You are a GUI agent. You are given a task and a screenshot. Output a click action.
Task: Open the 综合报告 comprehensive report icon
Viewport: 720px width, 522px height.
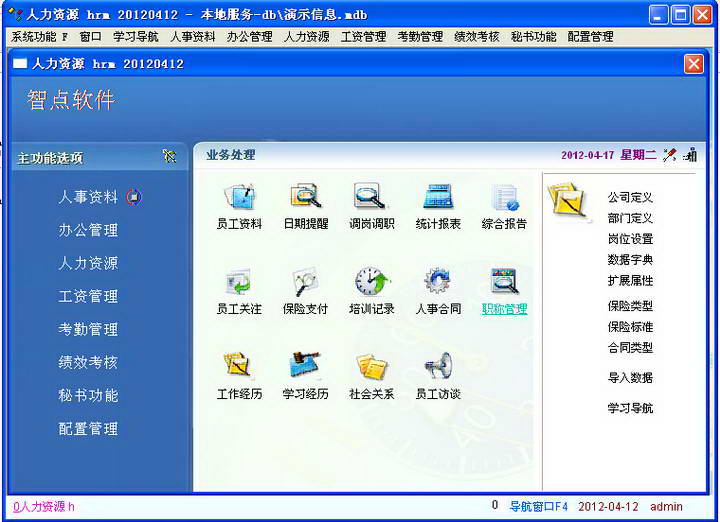tap(504, 197)
